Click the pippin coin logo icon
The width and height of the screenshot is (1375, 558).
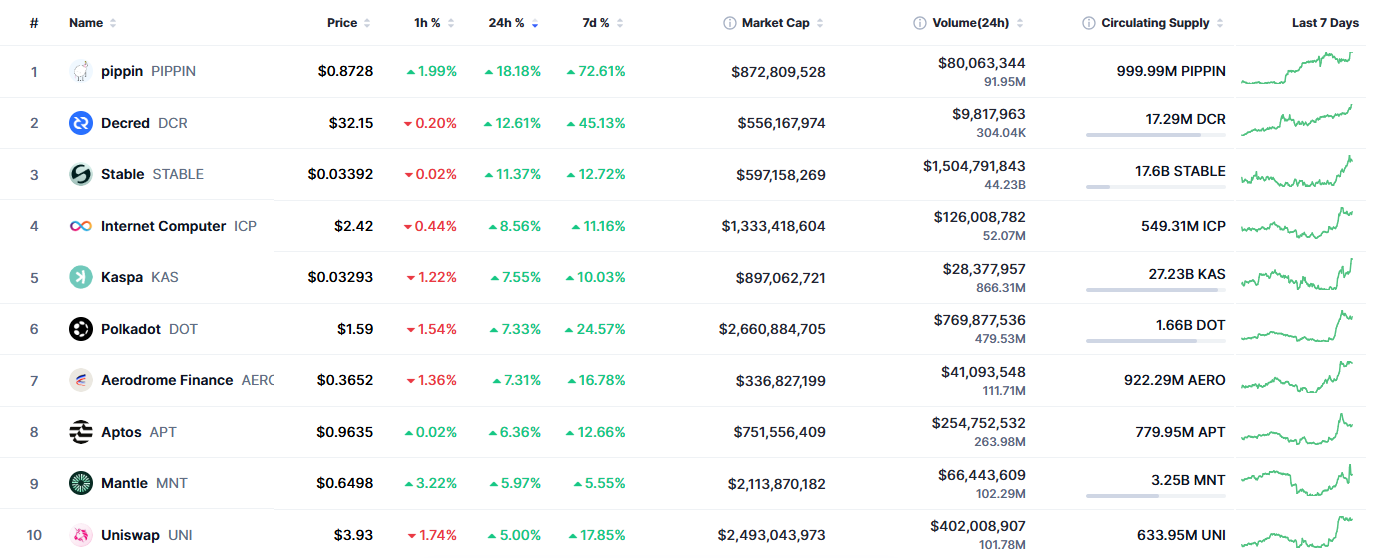coord(81,71)
